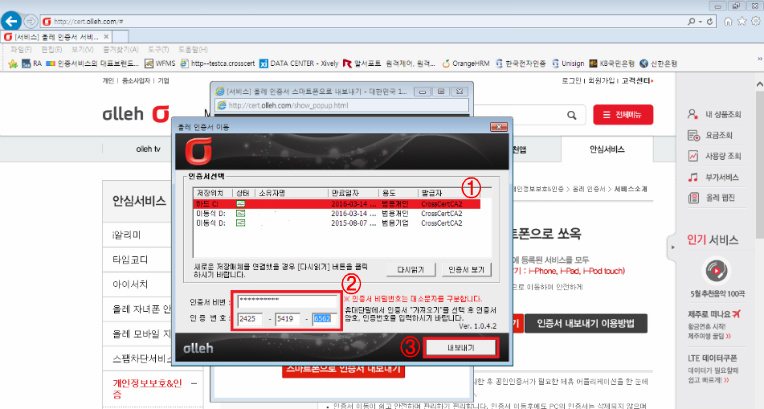This screenshot has height=409, width=764.
Task: Sort the list by the 만료일자 column header
Action: (353, 193)
